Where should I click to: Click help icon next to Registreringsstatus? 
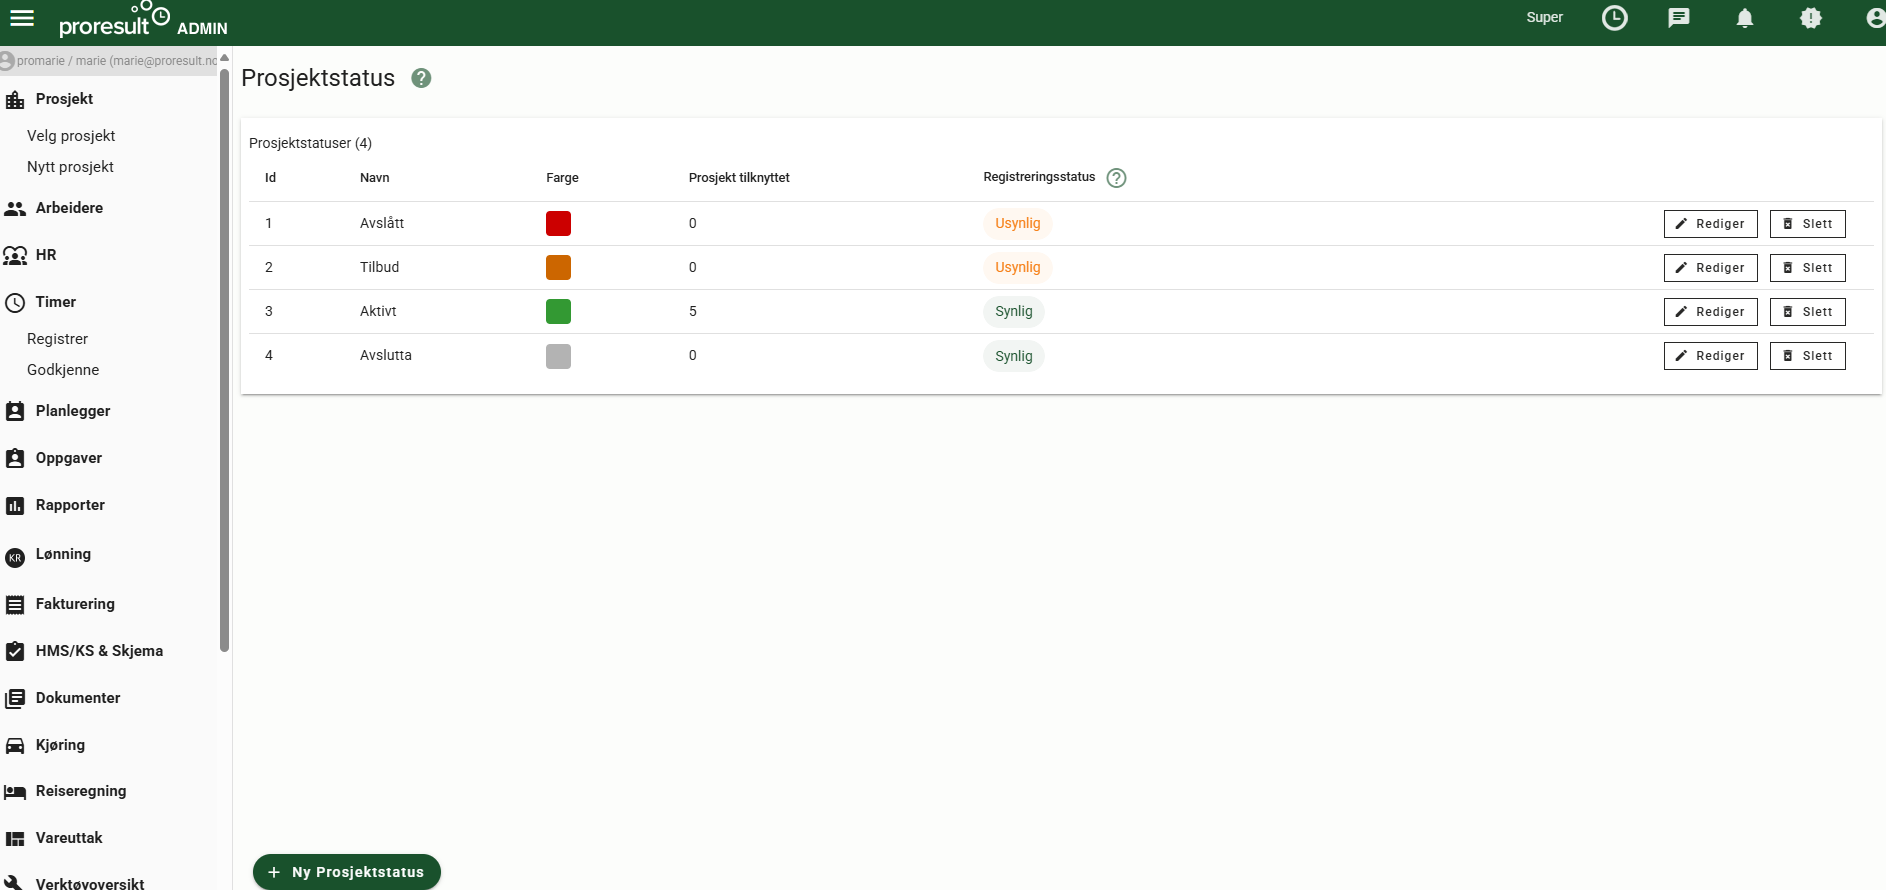(1116, 178)
